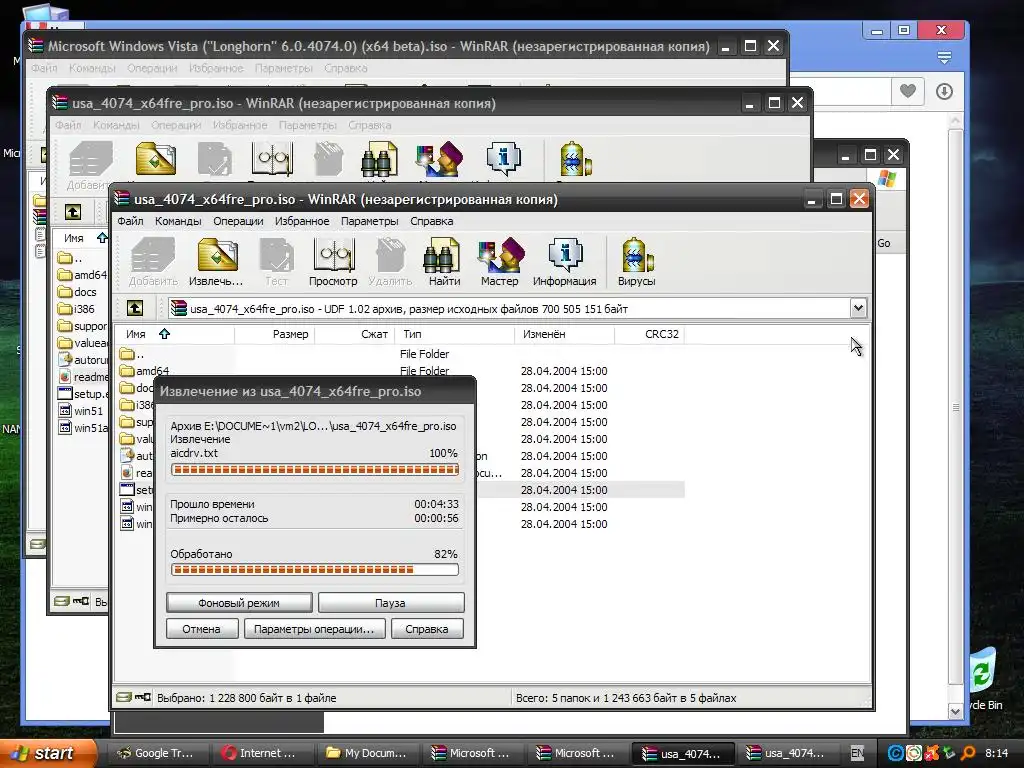Click the Изменён column header
The width and height of the screenshot is (1024, 768).
(x=564, y=334)
